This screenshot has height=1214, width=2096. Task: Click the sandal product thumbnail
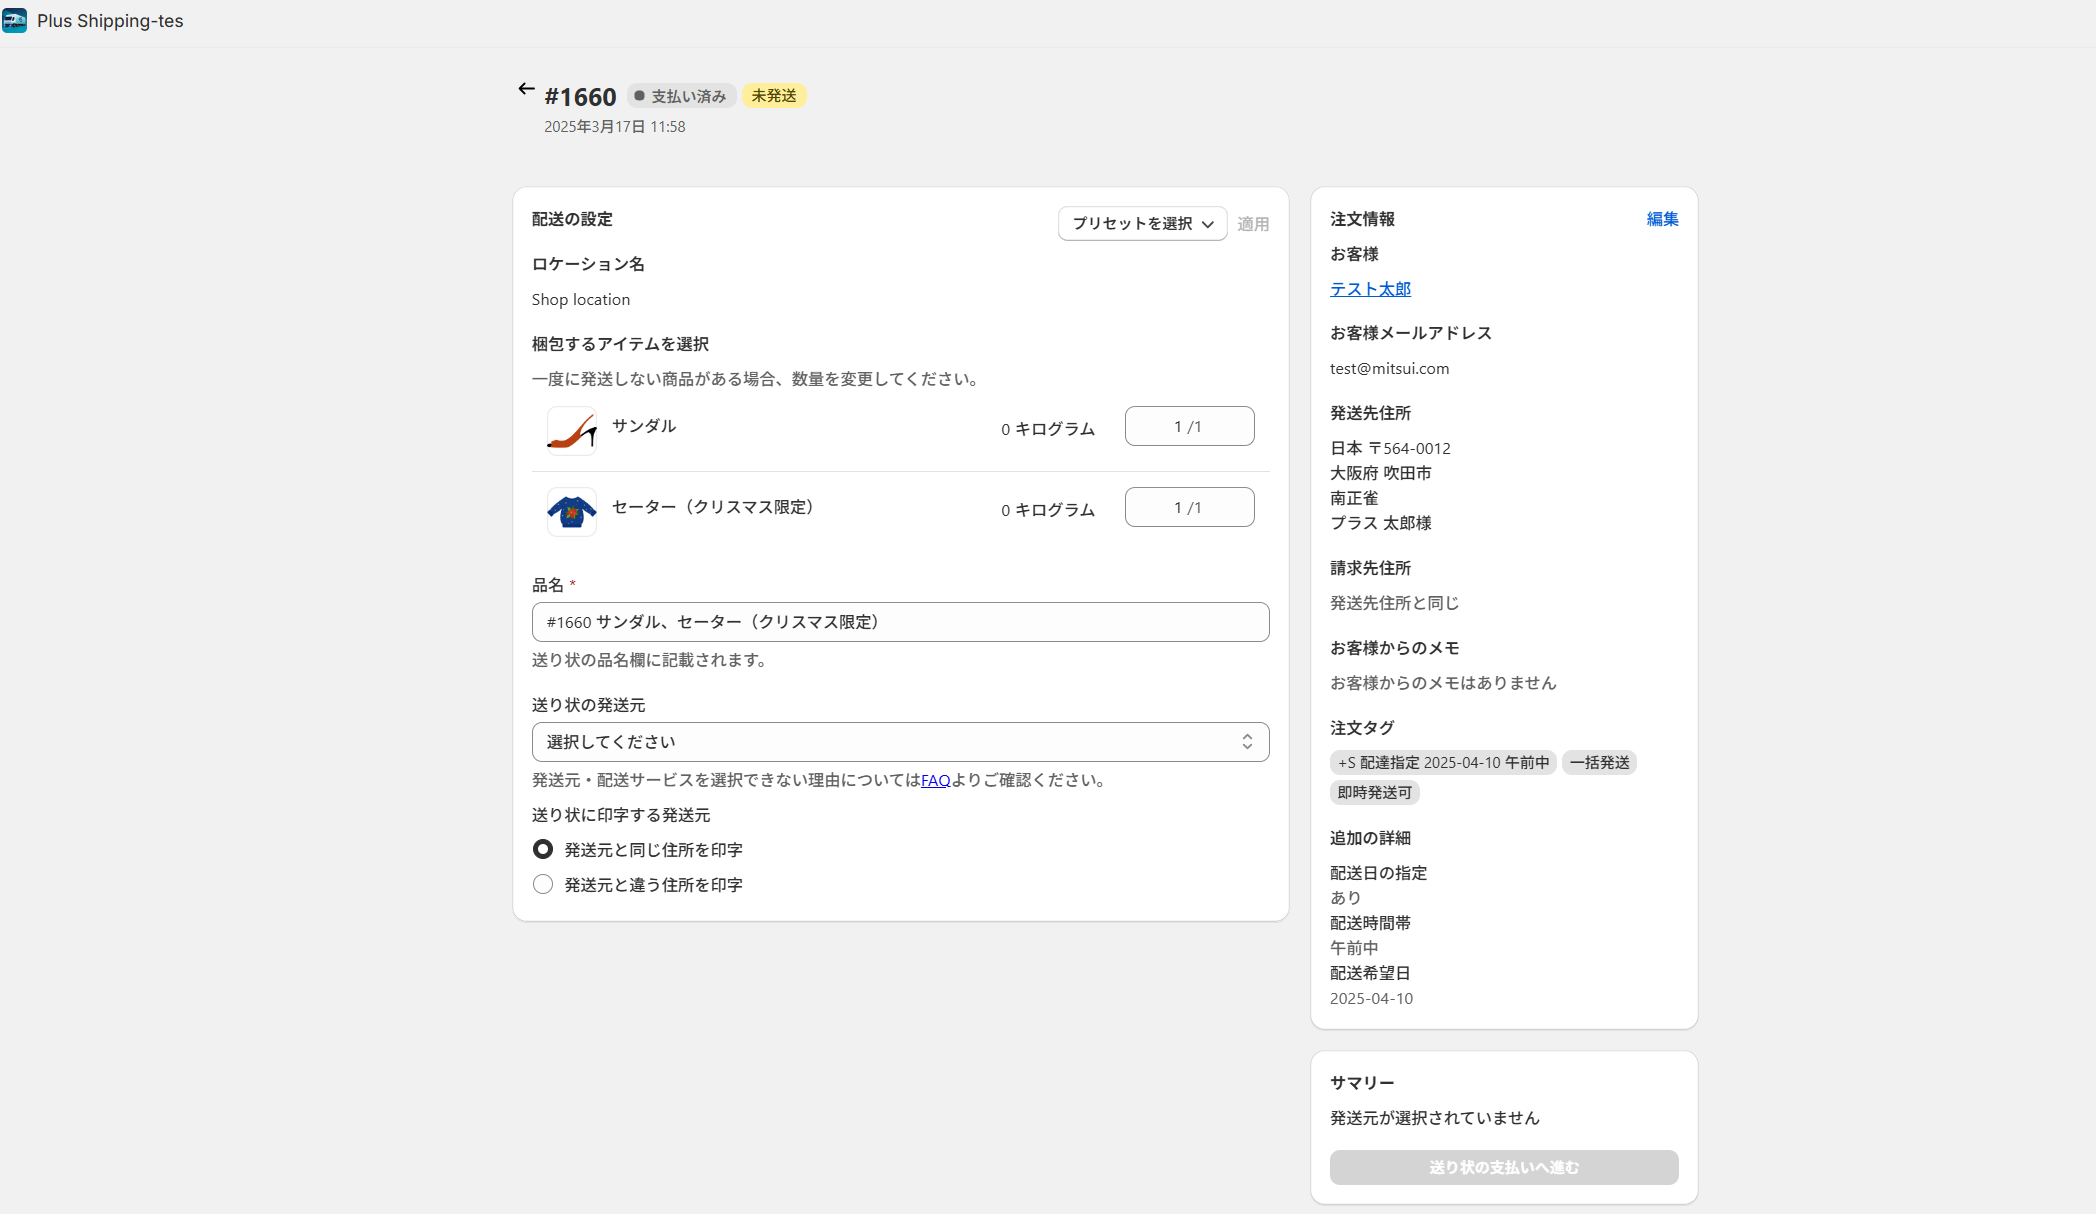[x=572, y=431]
